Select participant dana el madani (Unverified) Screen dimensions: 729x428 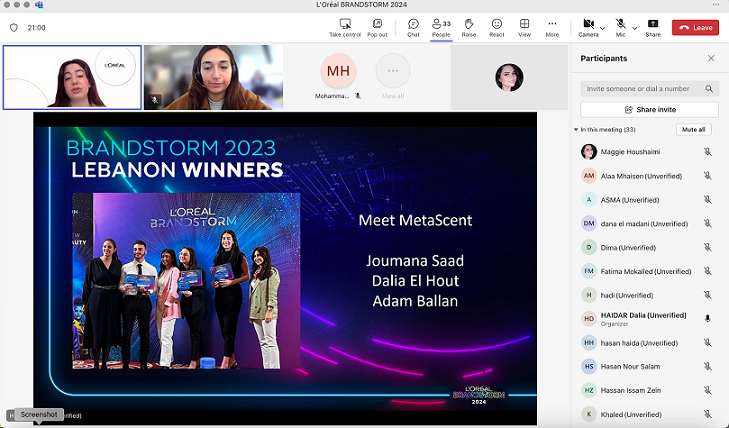click(649, 224)
